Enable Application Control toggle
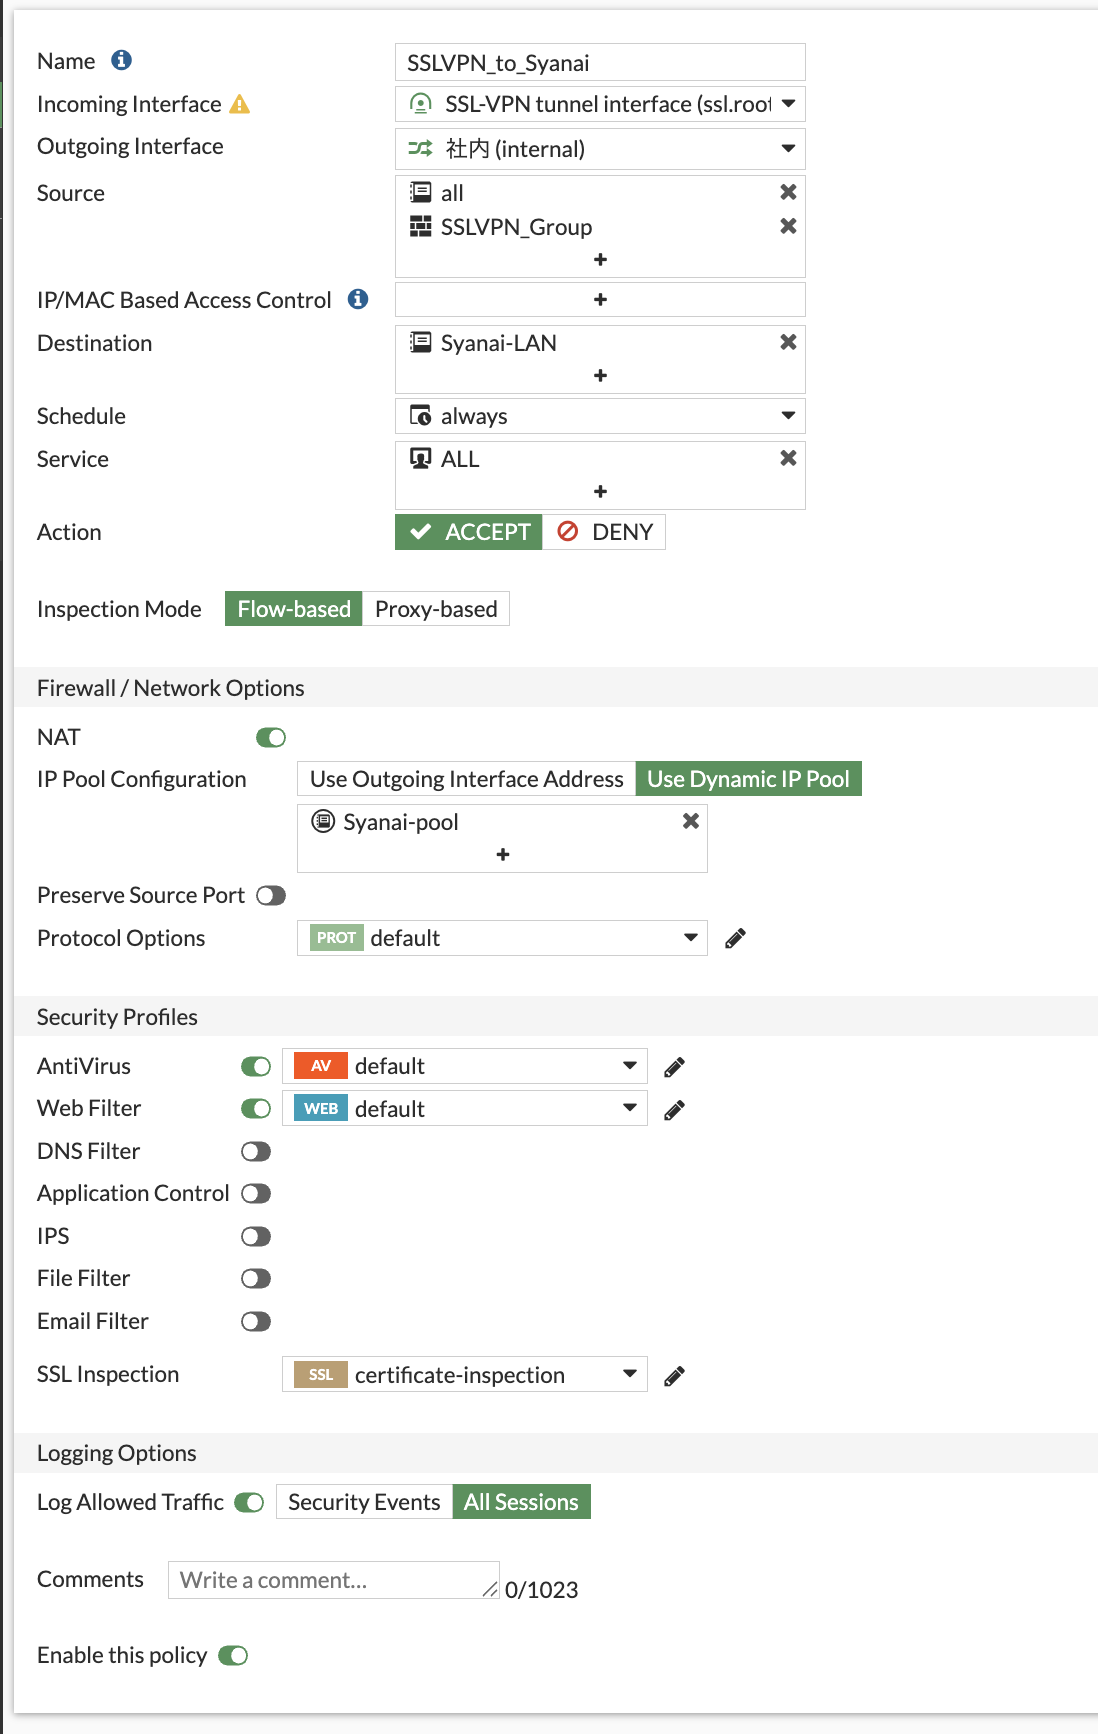This screenshot has height=1734, width=1098. click(256, 1194)
